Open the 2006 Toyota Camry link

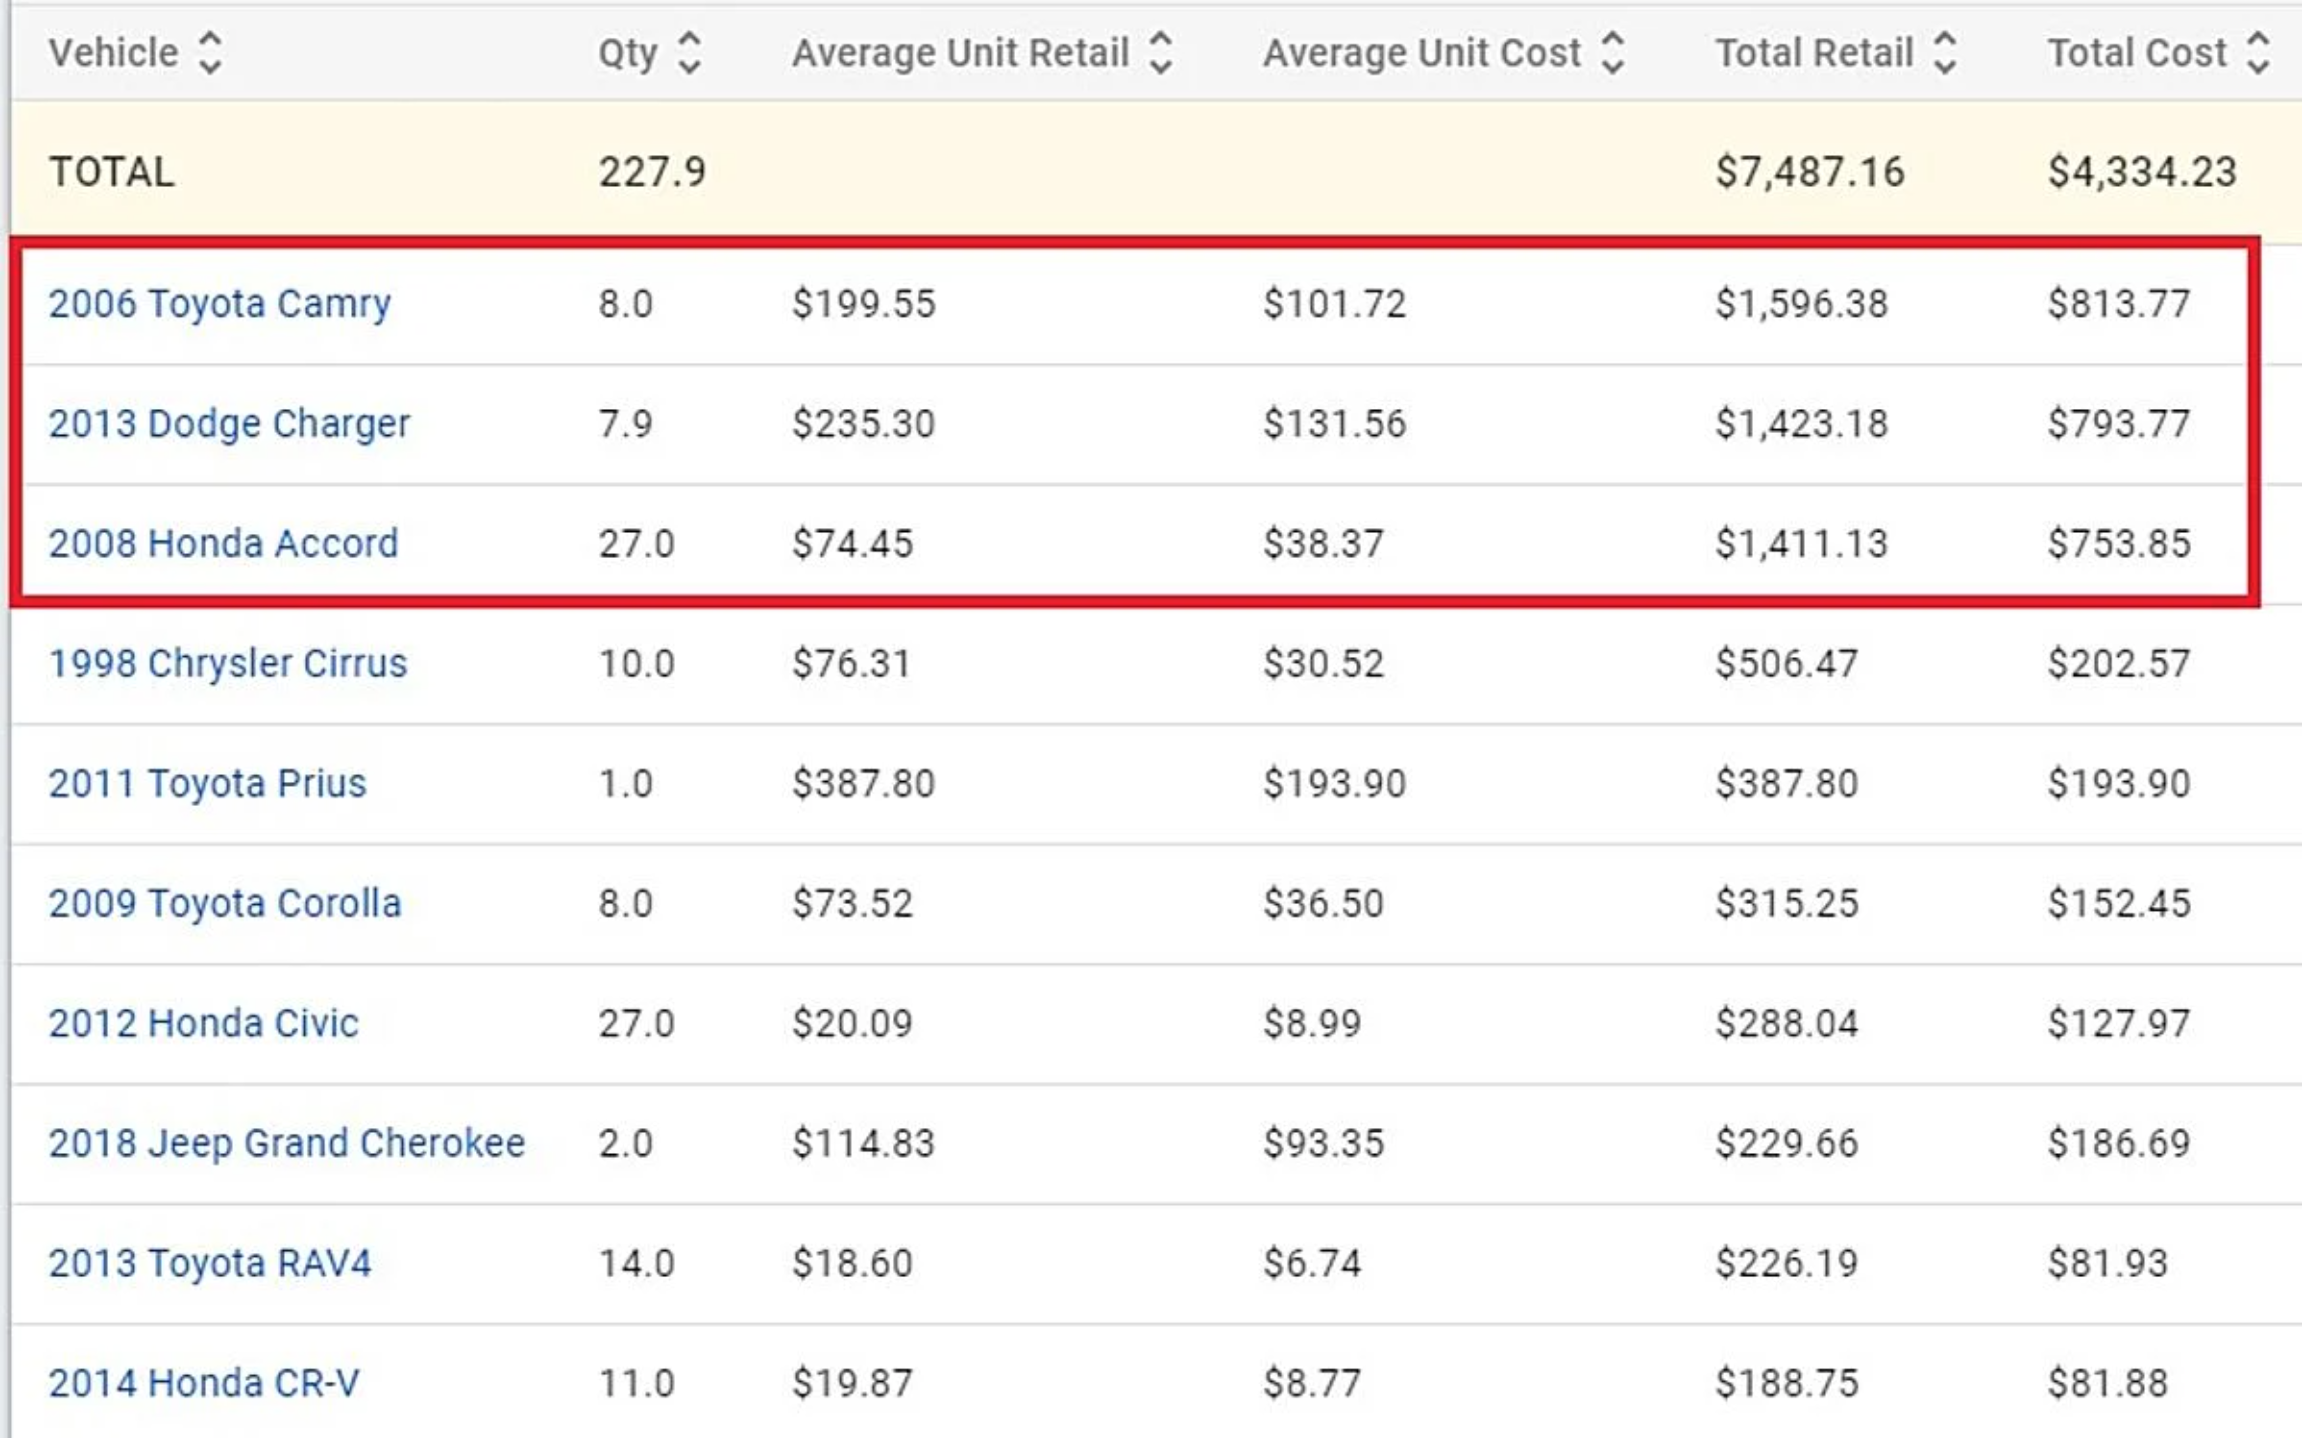(219, 304)
